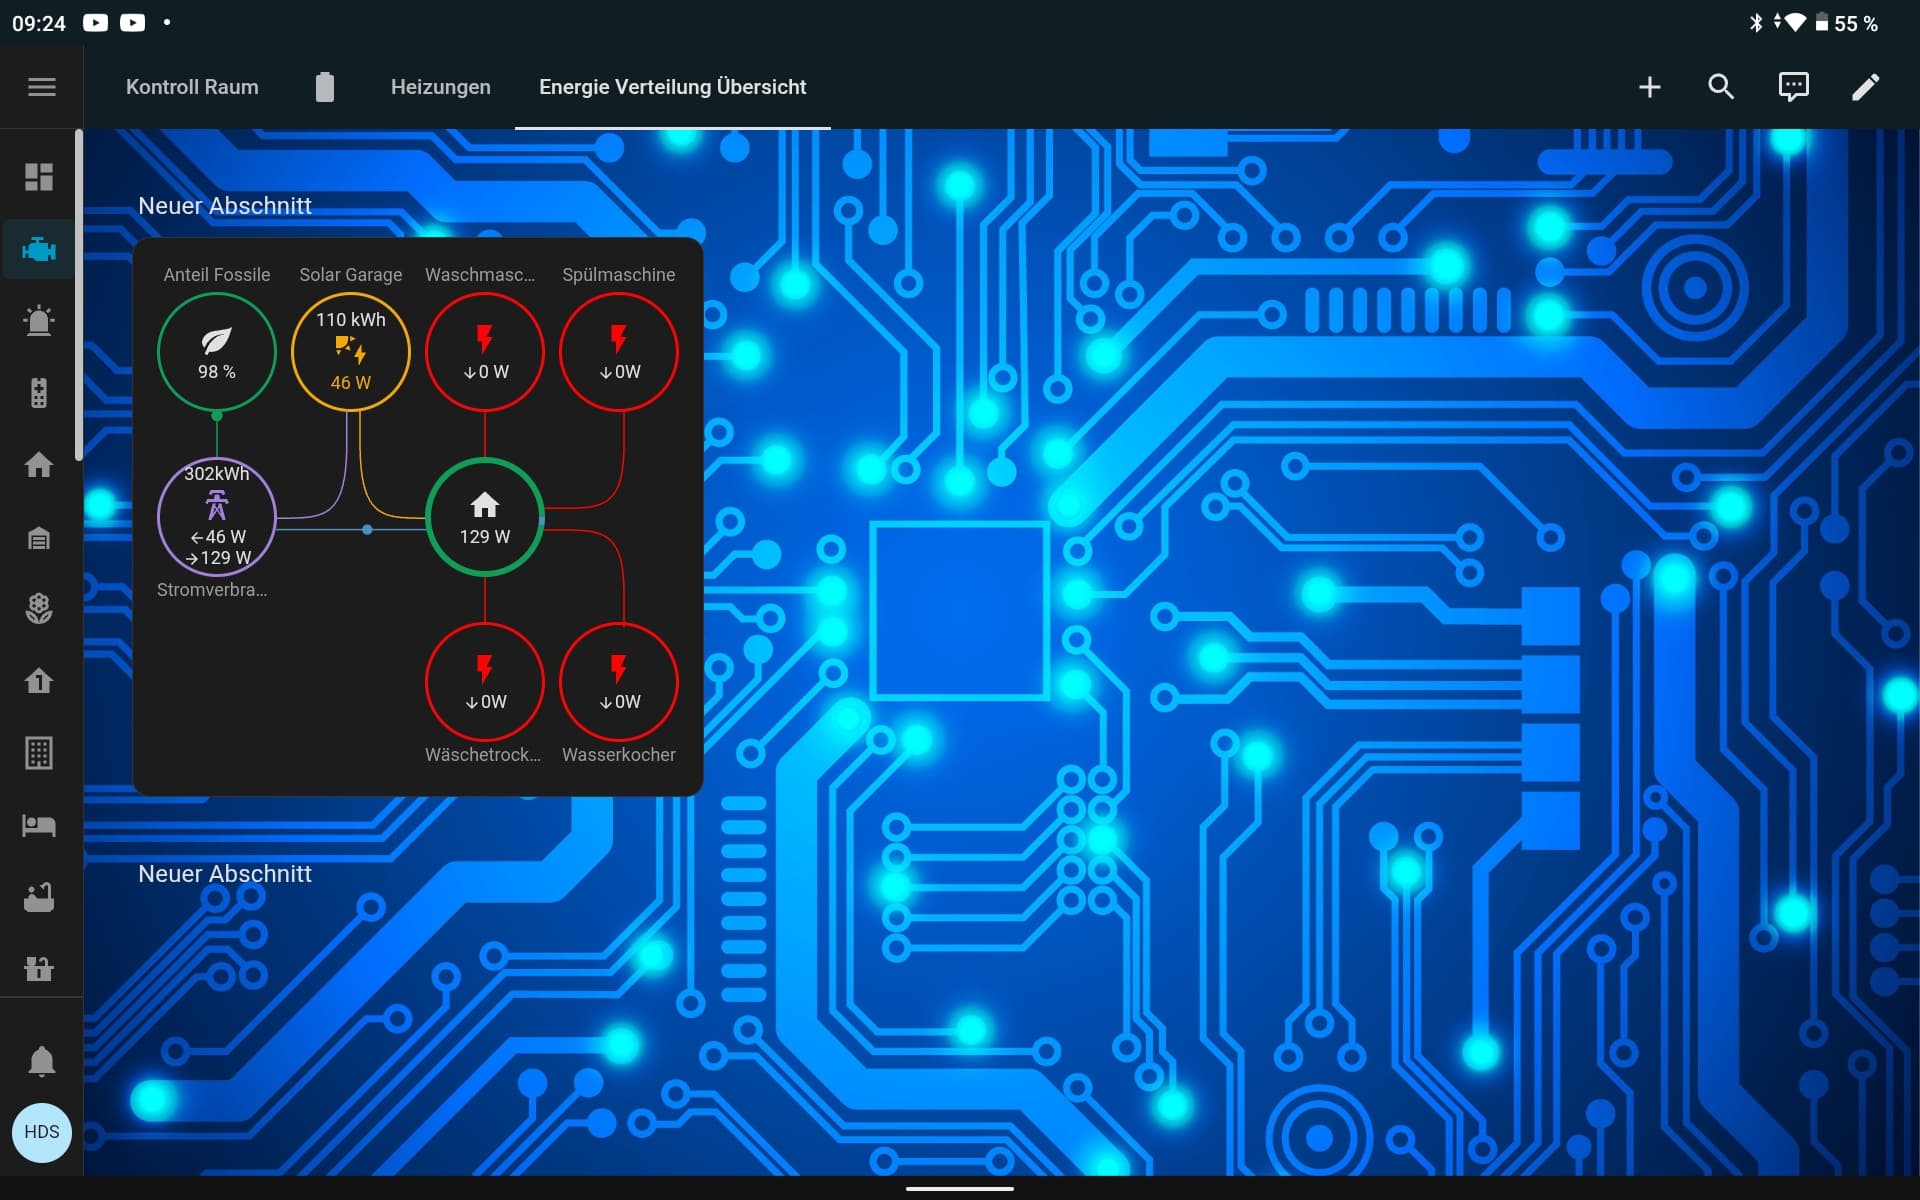The height and width of the screenshot is (1200, 1920).
Task: Click the bed icon in sidebar
Action: click(39, 825)
